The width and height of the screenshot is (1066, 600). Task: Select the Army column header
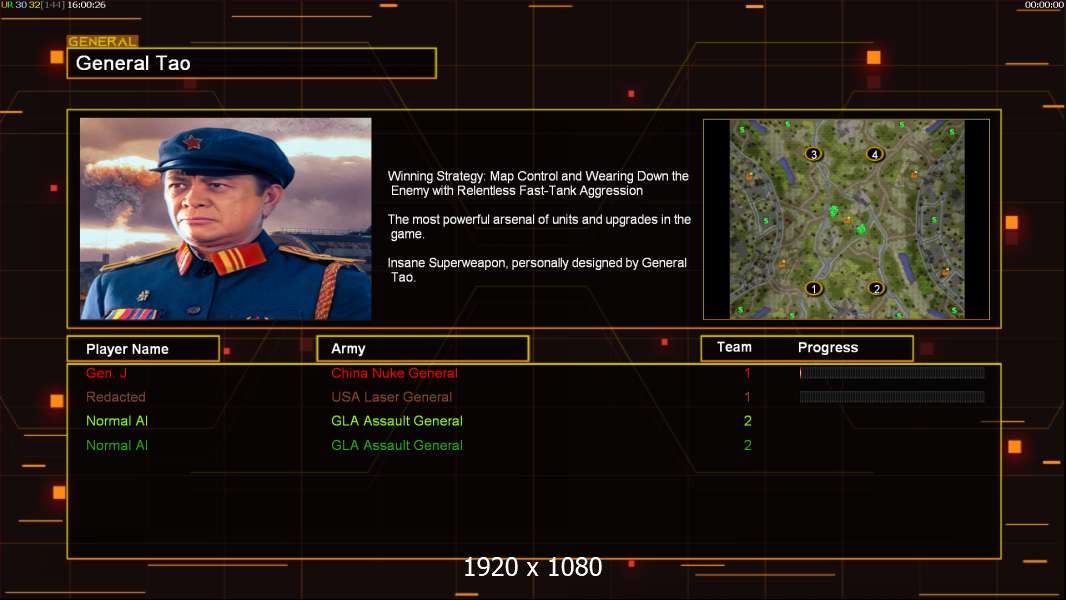pyautogui.click(x=423, y=349)
